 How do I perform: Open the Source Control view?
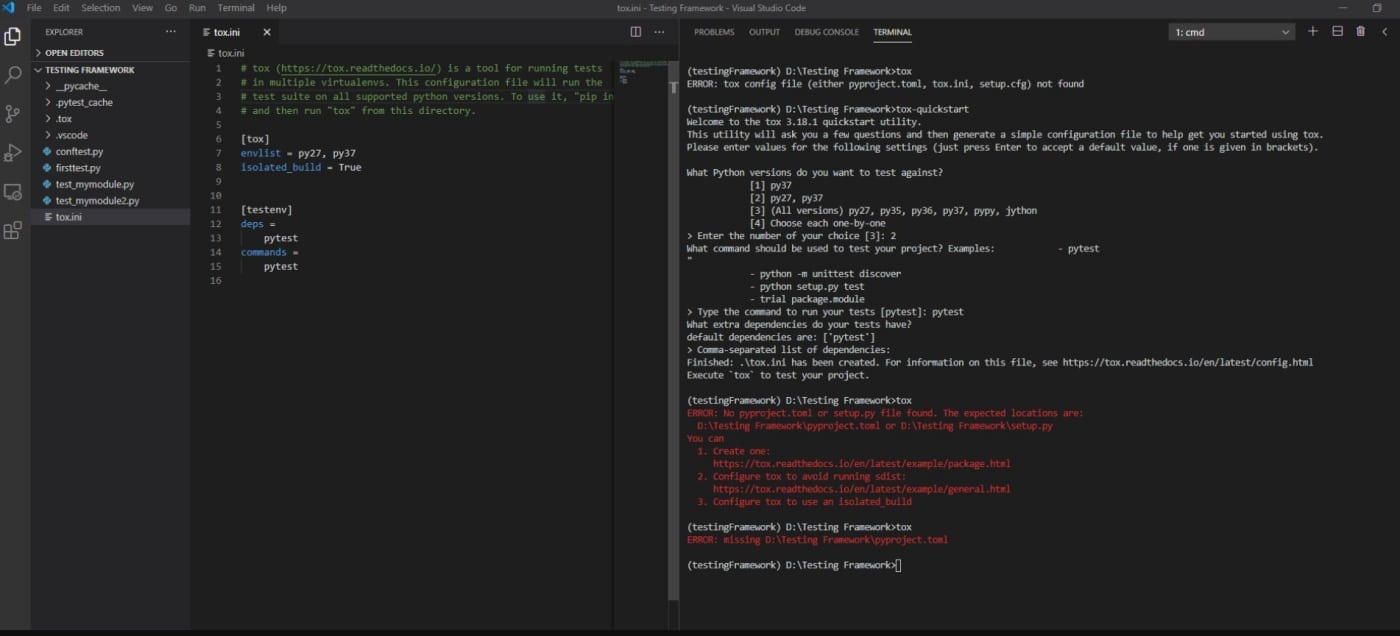(13, 114)
